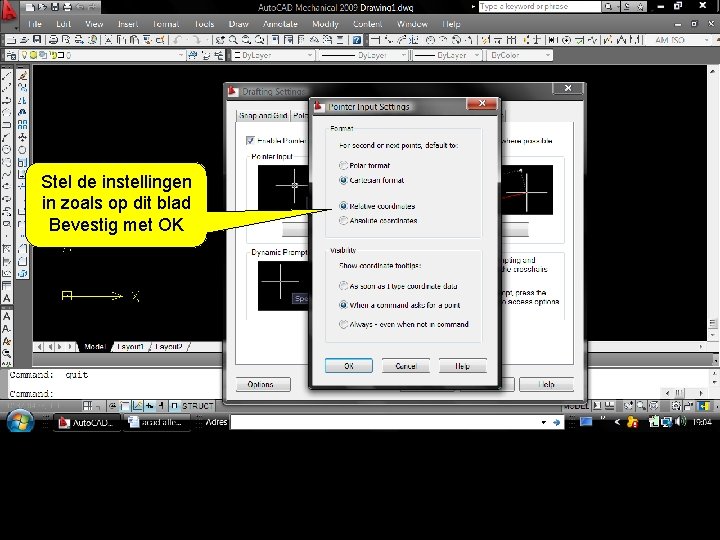
Task: Click Open folder icon in toolbar
Action: pos(24,40)
